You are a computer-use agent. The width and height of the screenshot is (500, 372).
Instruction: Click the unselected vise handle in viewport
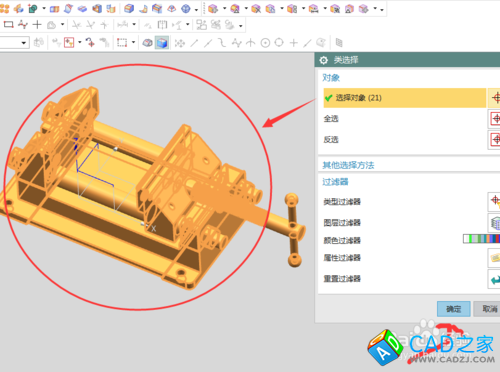293,230
